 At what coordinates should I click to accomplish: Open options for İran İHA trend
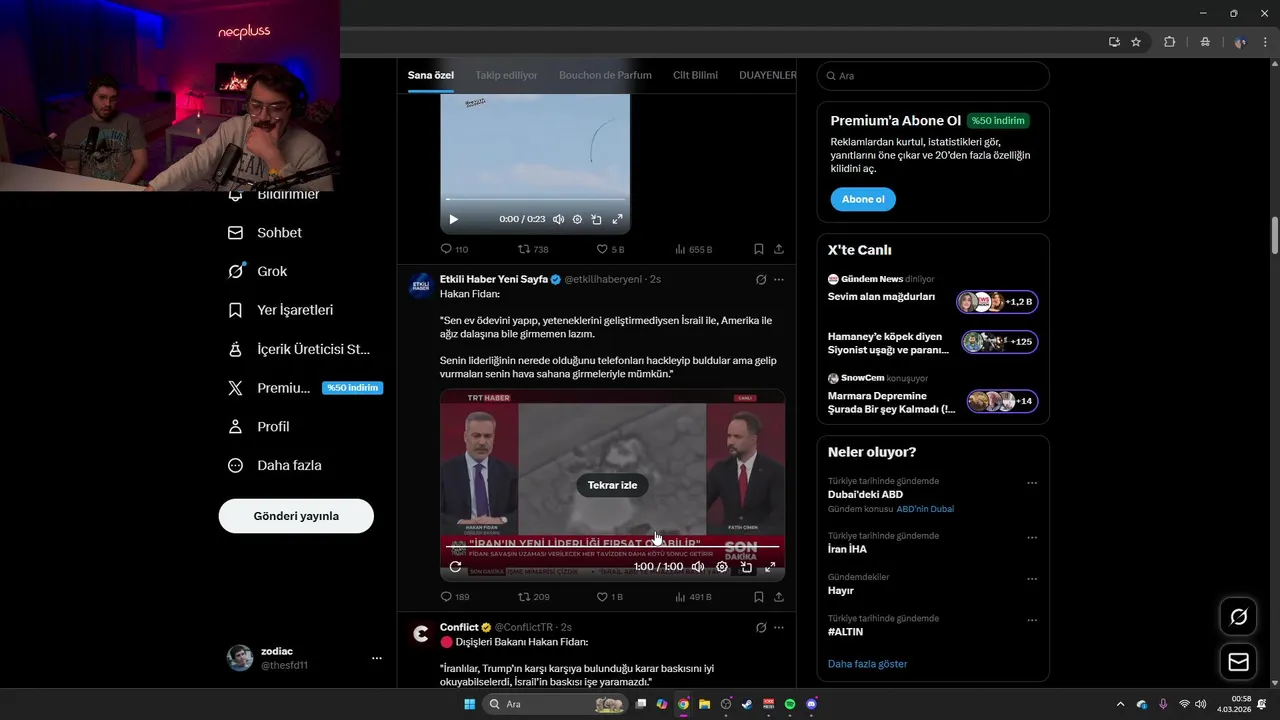click(x=1032, y=538)
